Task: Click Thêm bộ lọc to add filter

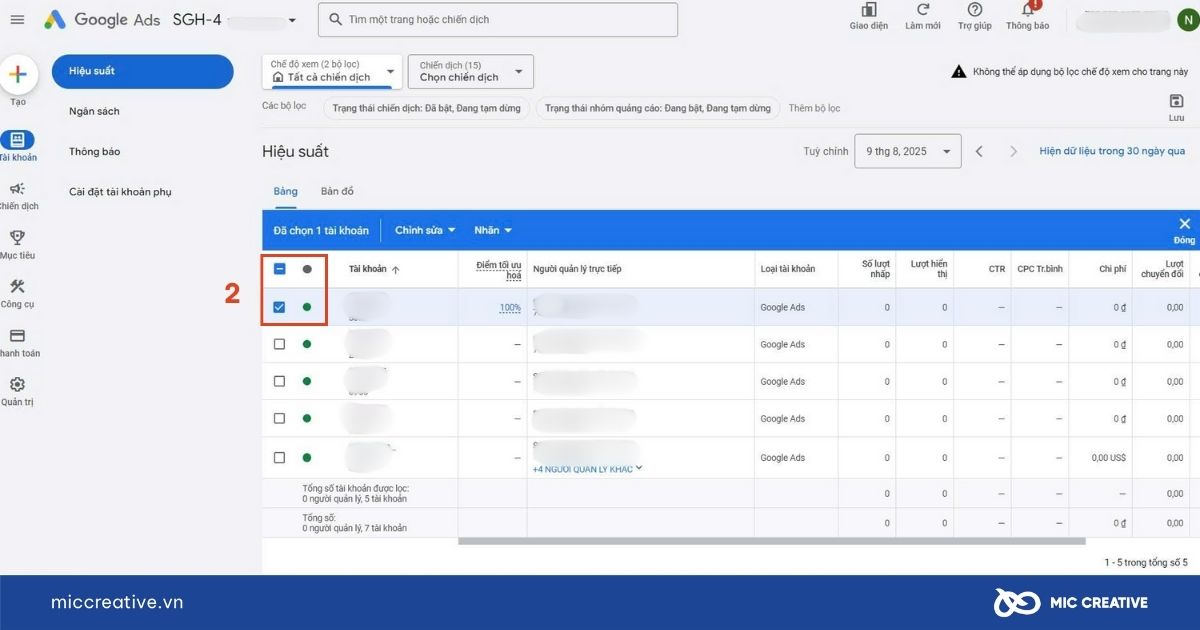Action: point(814,108)
